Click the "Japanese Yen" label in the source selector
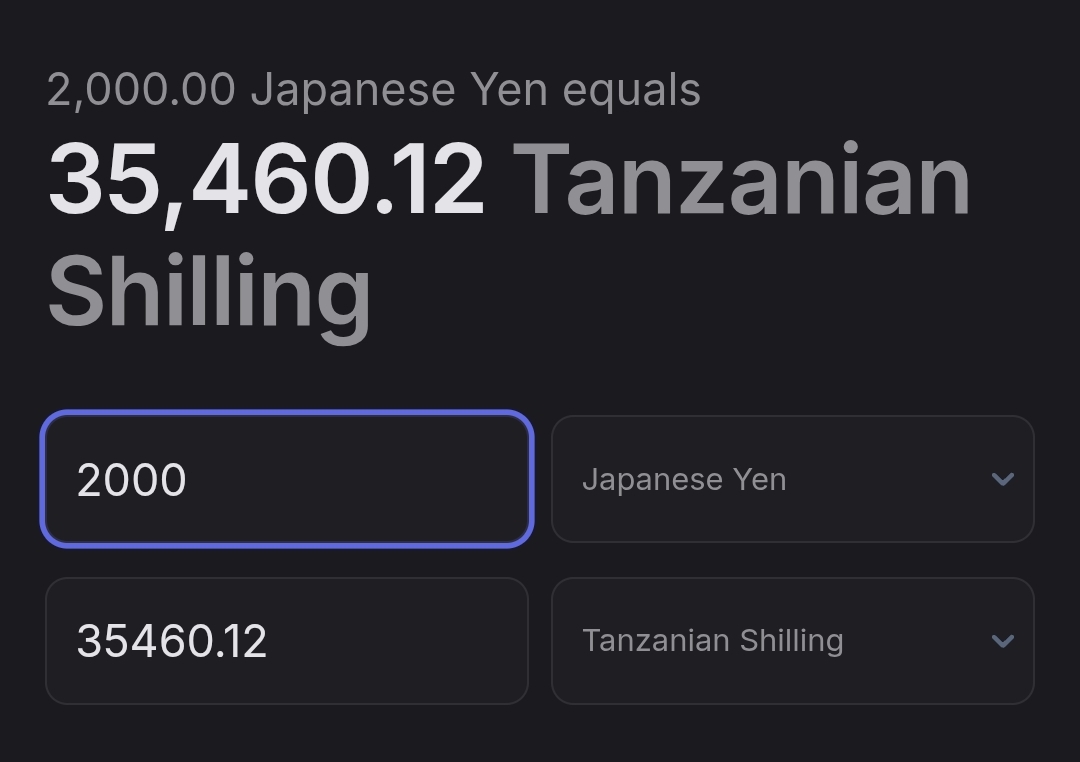 684,480
